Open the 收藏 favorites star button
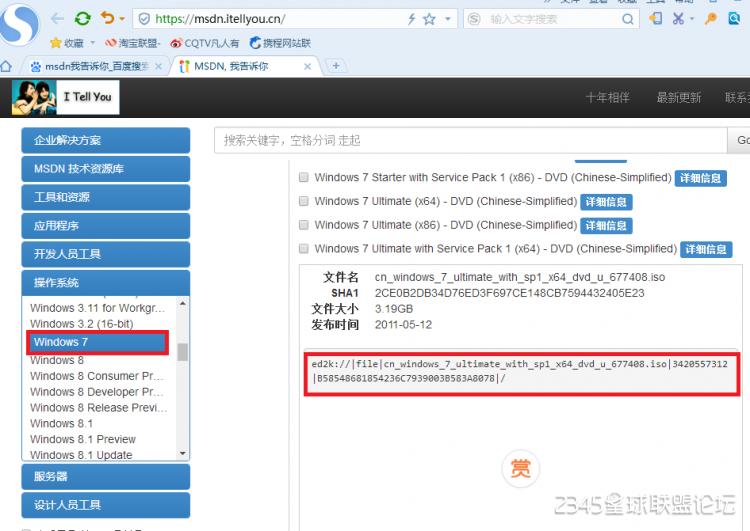 67,43
